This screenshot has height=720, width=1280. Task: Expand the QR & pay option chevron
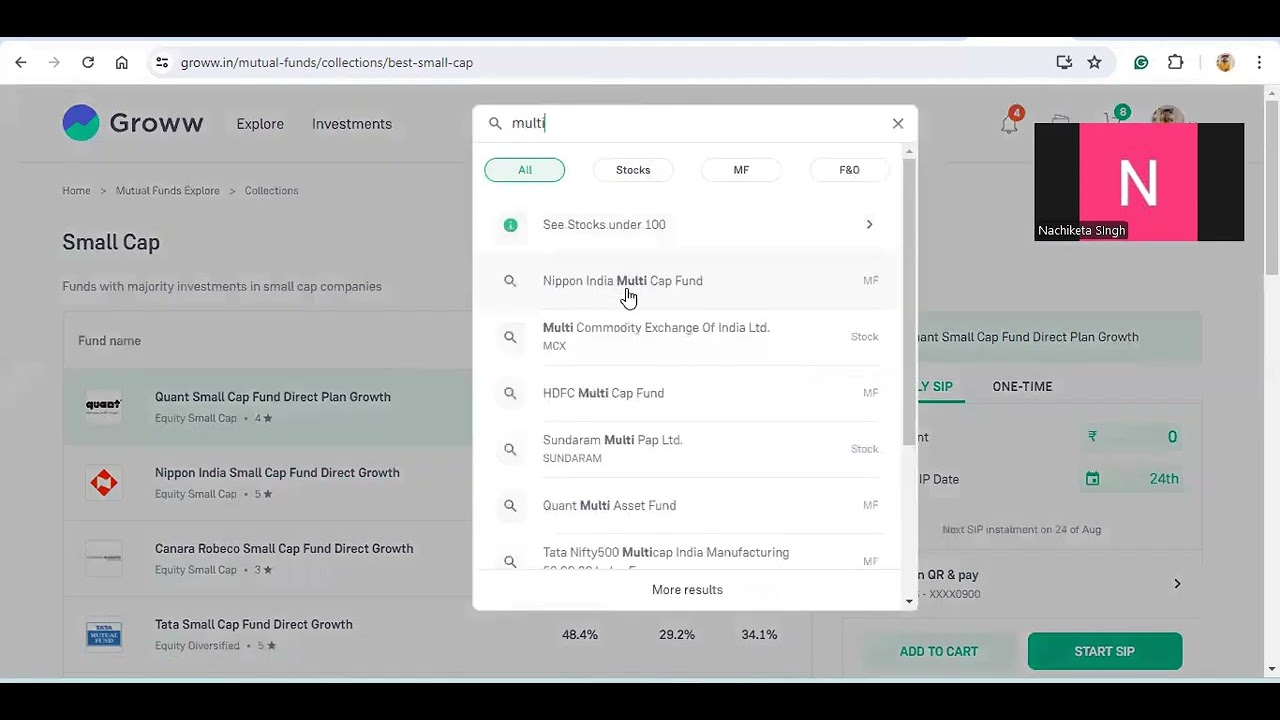click(1177, 584)
